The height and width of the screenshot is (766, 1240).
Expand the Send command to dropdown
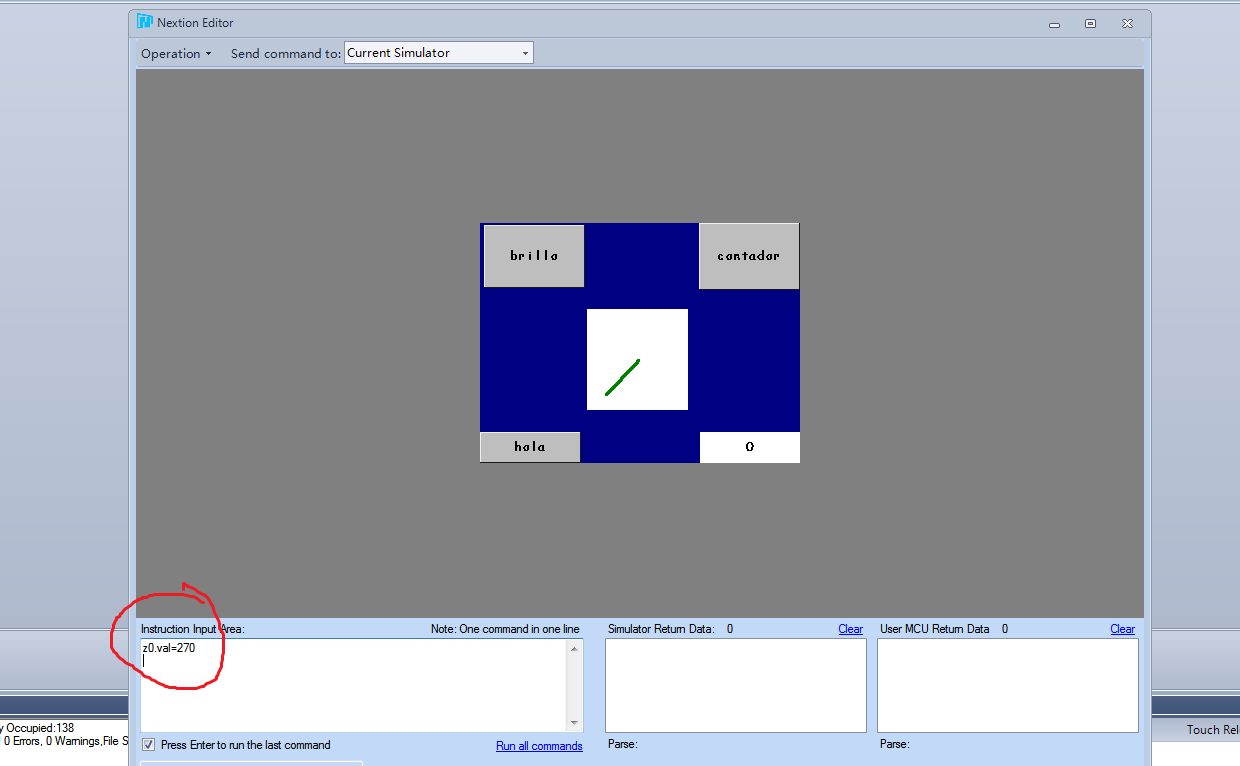tap(525, 53)
